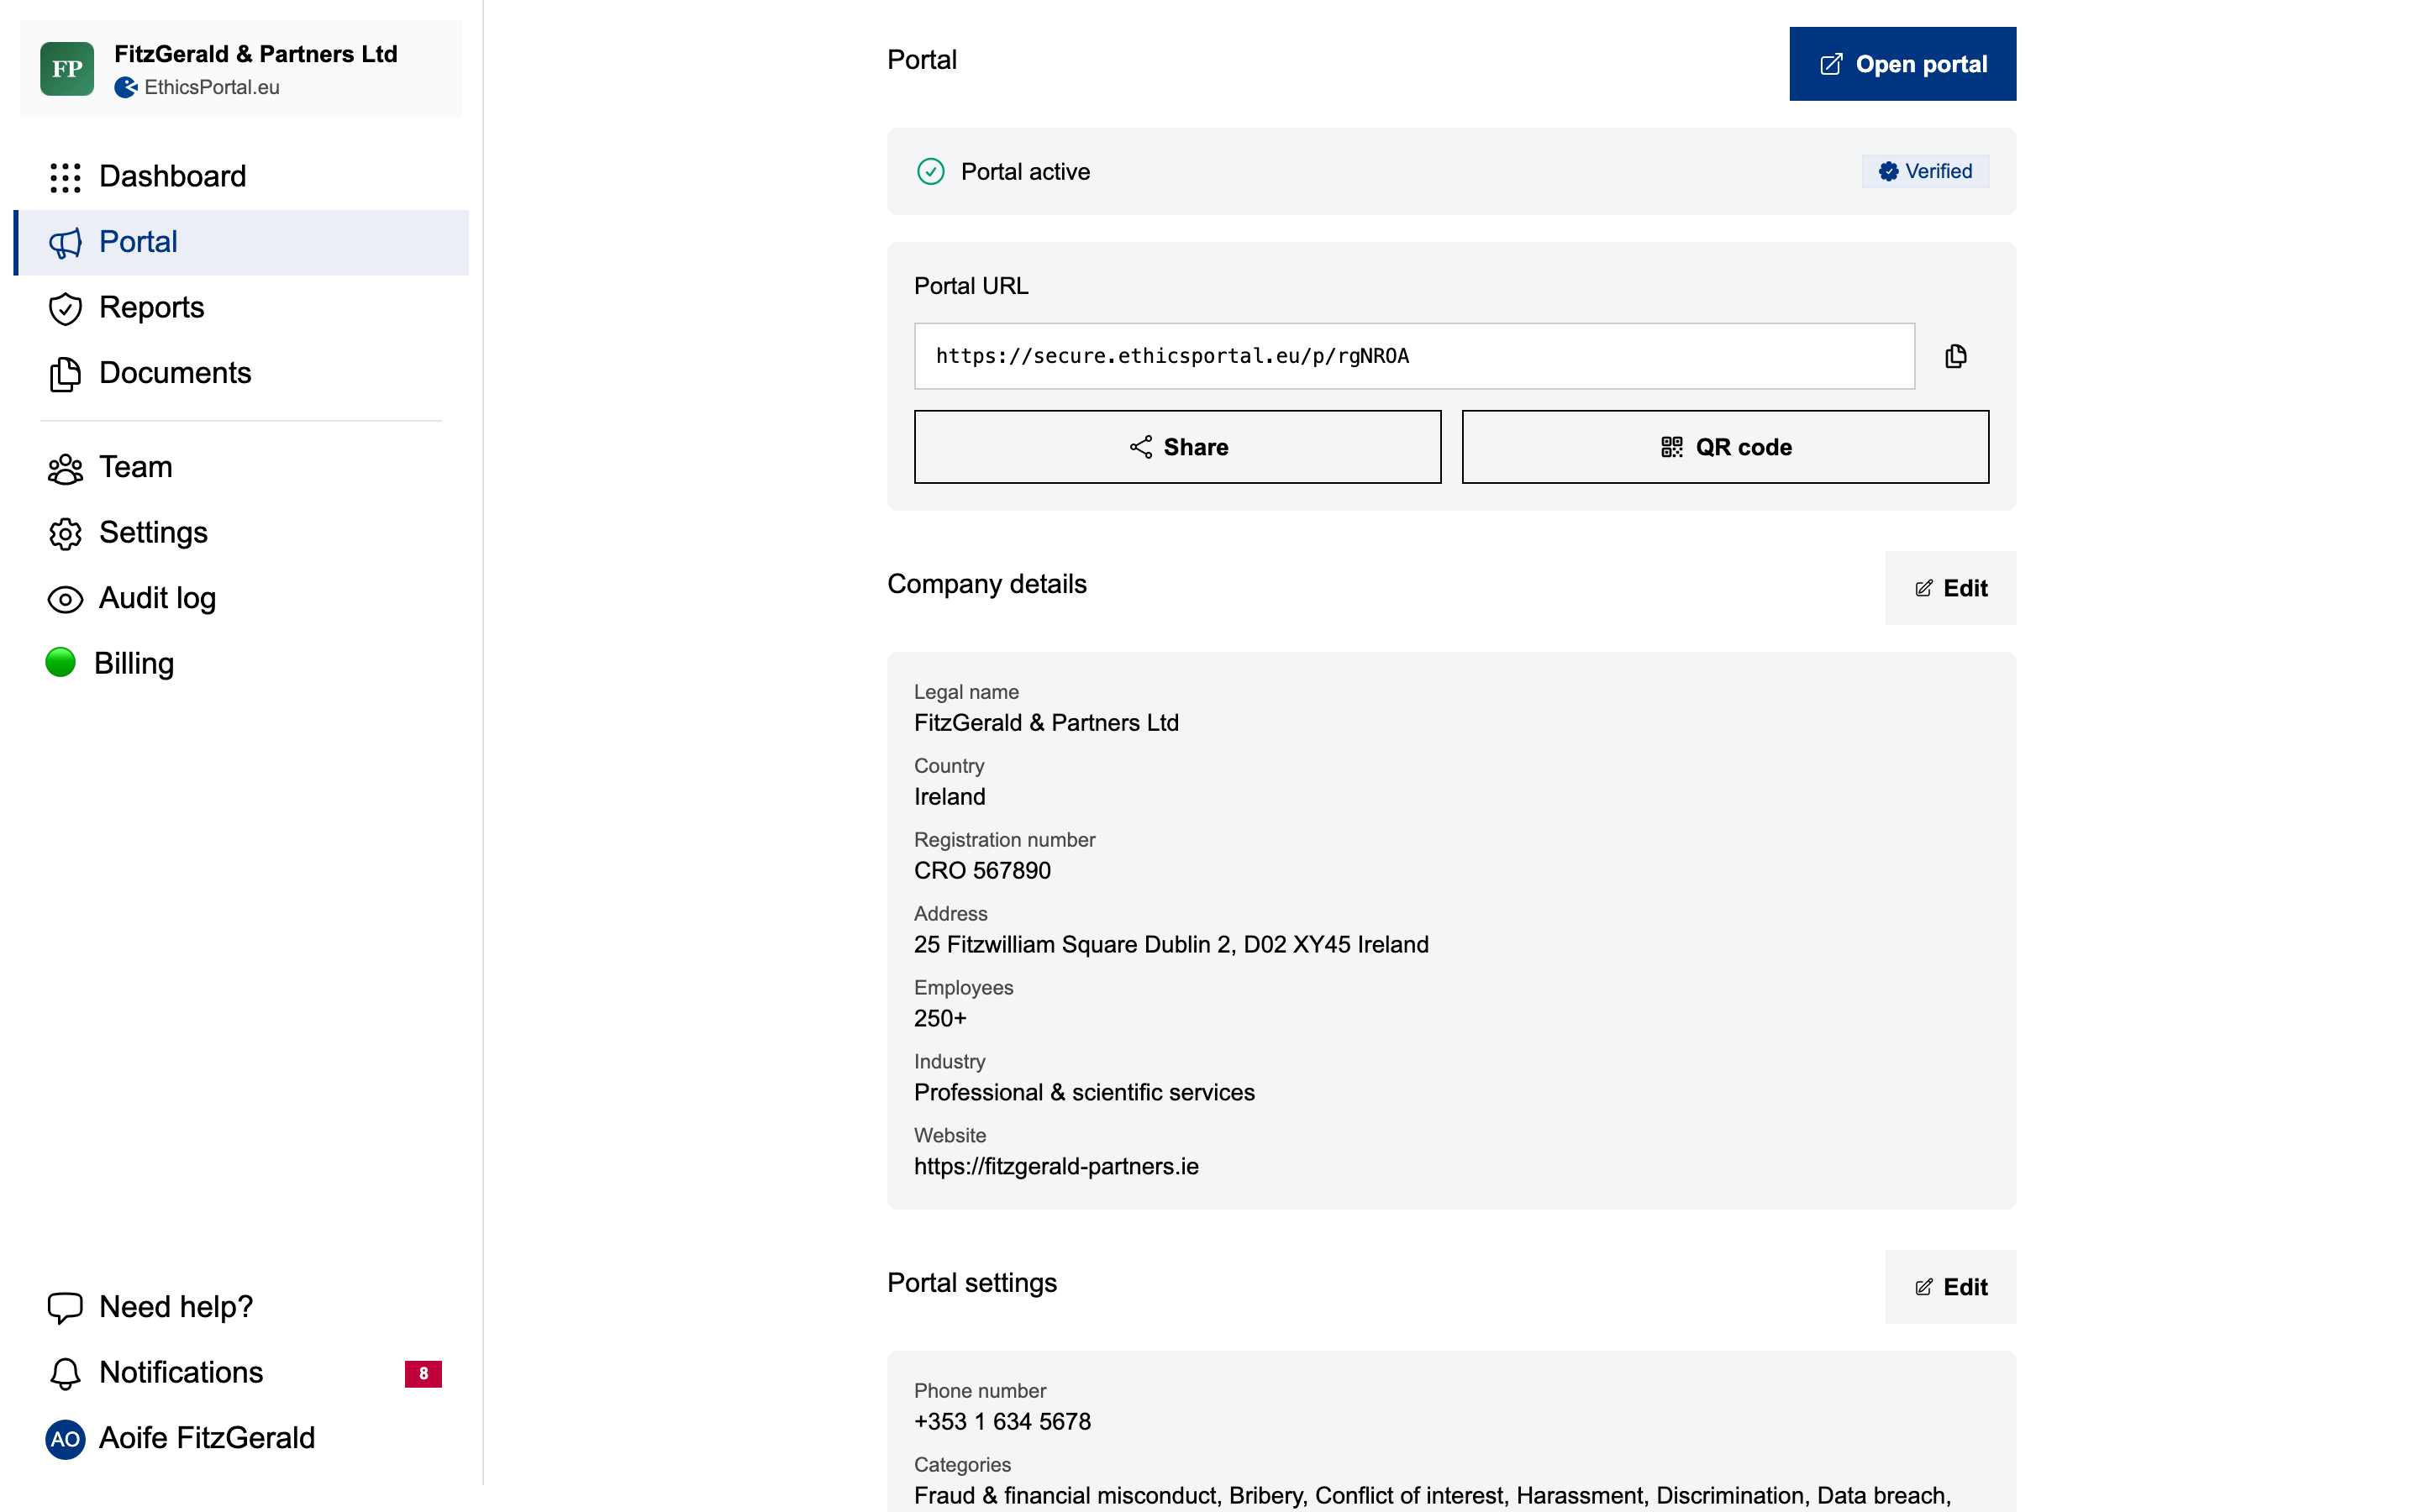Click the Notifications bell icon
Screen dimensions: 2420x1512
(65, 1373)
